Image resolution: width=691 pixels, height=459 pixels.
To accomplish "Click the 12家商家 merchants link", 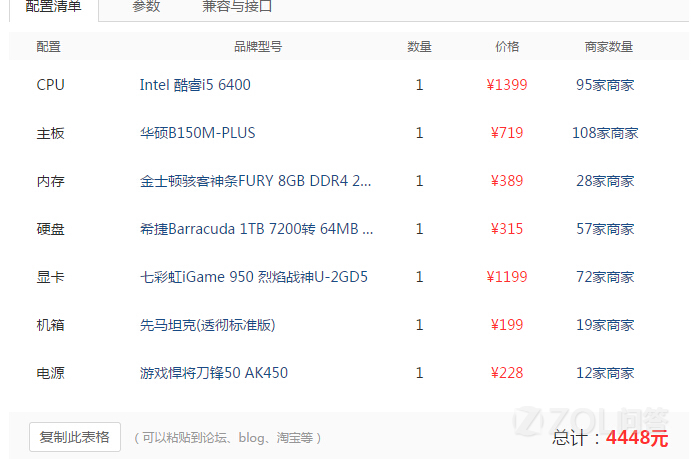I will click(605, 373).
